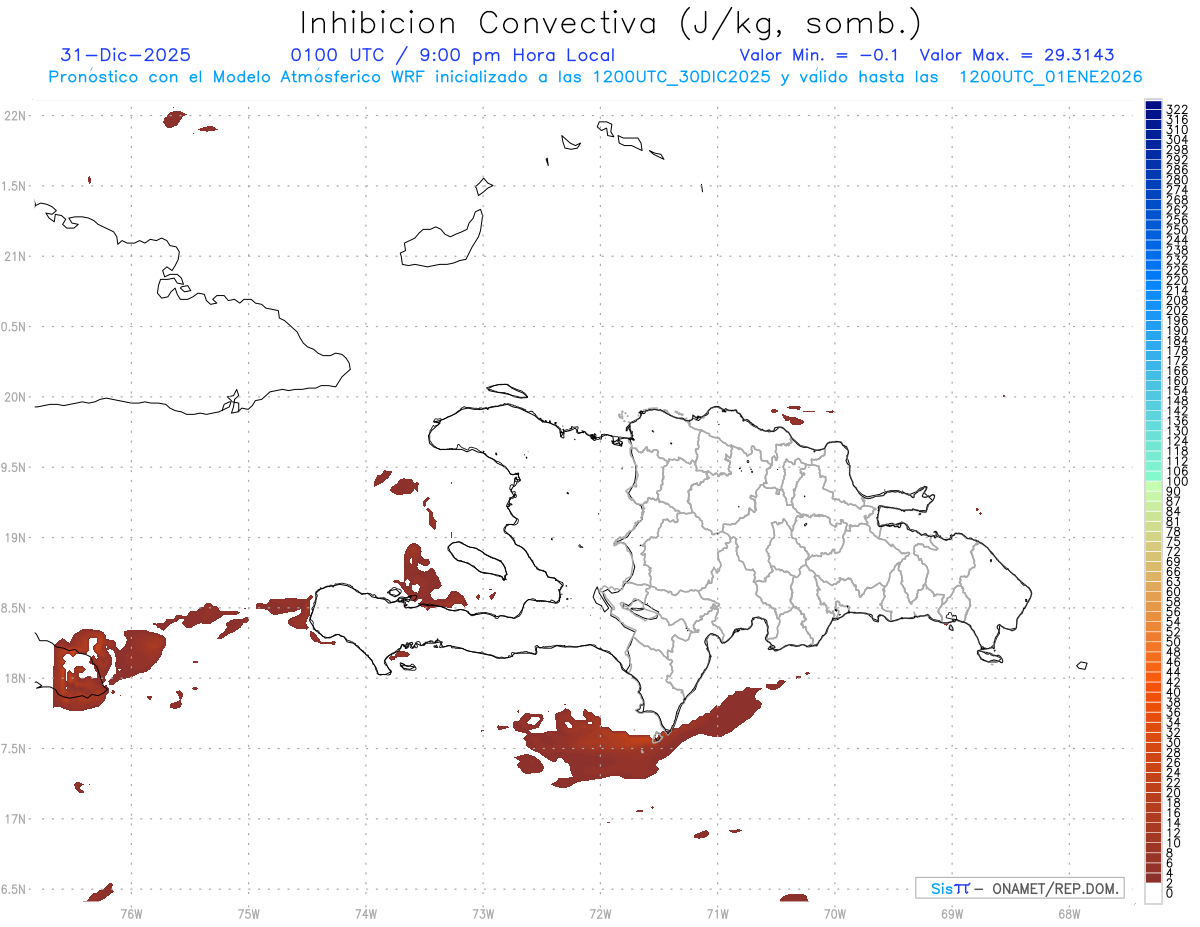The width and height of the screenshot is (1200, 927).
Task: Click the time "0100 UTC / 9:00 pm Hora Local"
Action: pos(452,55)
